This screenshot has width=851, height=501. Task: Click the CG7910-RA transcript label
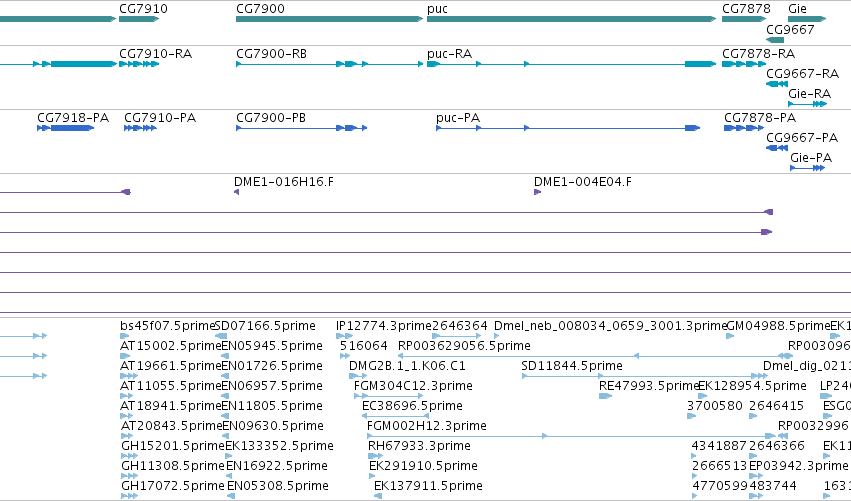155,54
